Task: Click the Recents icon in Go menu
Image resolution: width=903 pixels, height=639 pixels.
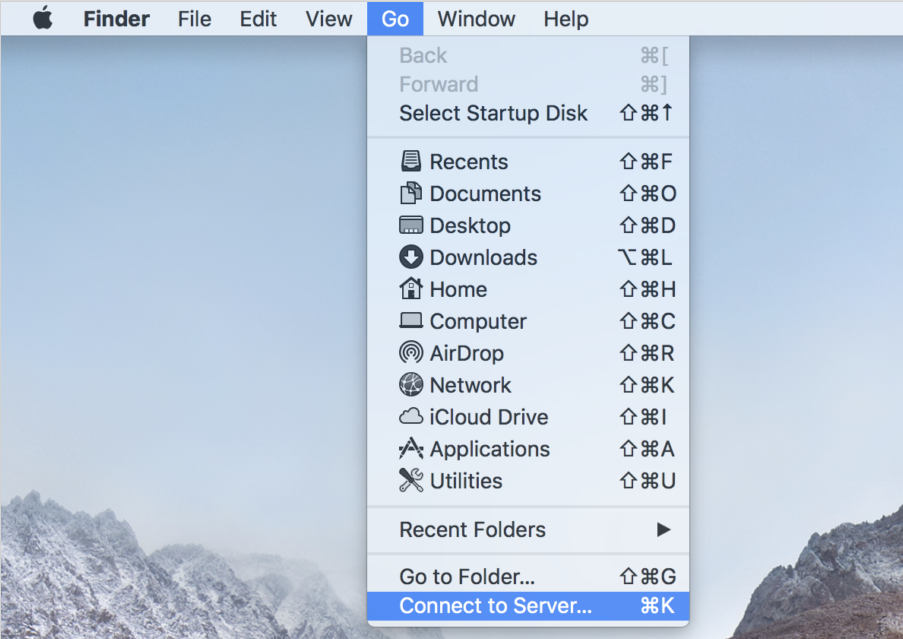Action: (411, 162)
